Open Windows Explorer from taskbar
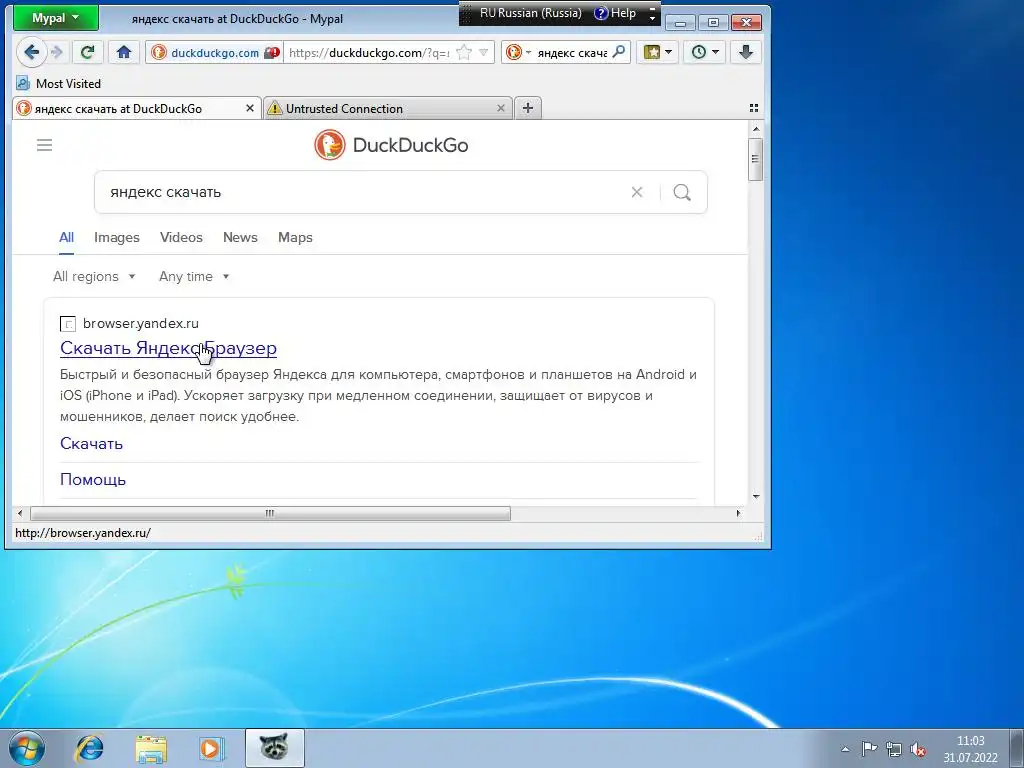Viewport: 1024px width, 768px height. pos(151,748)
